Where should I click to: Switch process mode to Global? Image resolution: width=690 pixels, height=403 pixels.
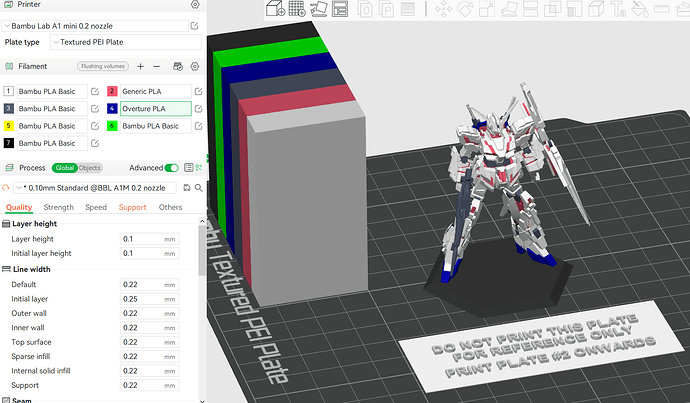coord(65,168)
